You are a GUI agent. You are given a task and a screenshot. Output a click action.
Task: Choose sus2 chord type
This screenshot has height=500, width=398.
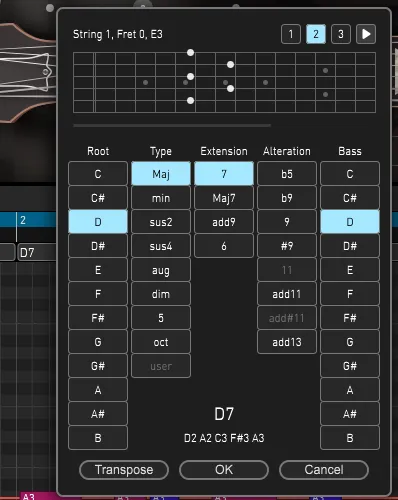(161, 222)
